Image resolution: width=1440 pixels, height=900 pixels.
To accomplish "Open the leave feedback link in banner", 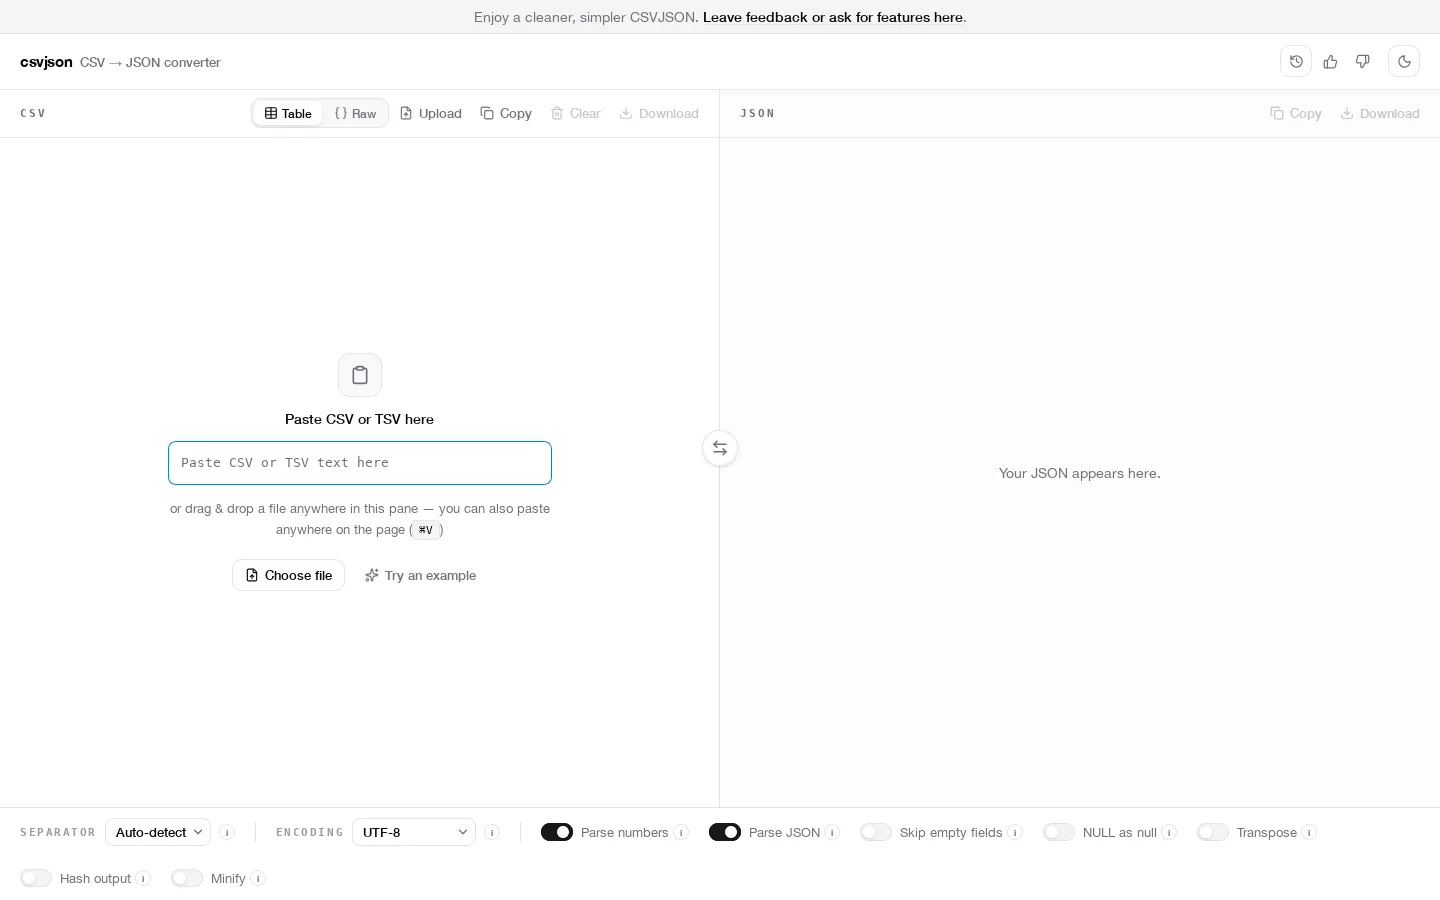I will [833, 17].
